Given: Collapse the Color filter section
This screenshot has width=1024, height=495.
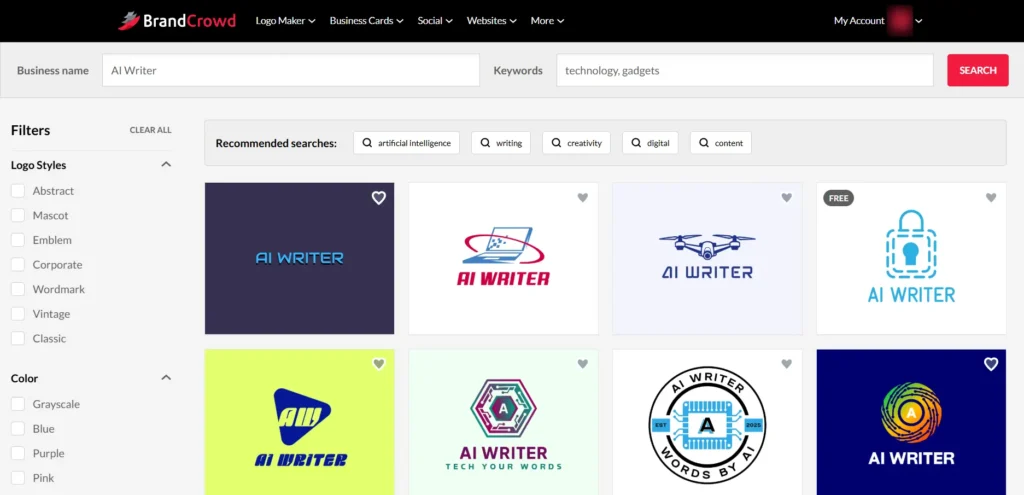Looking at the screenshot, I should [166, 377].
